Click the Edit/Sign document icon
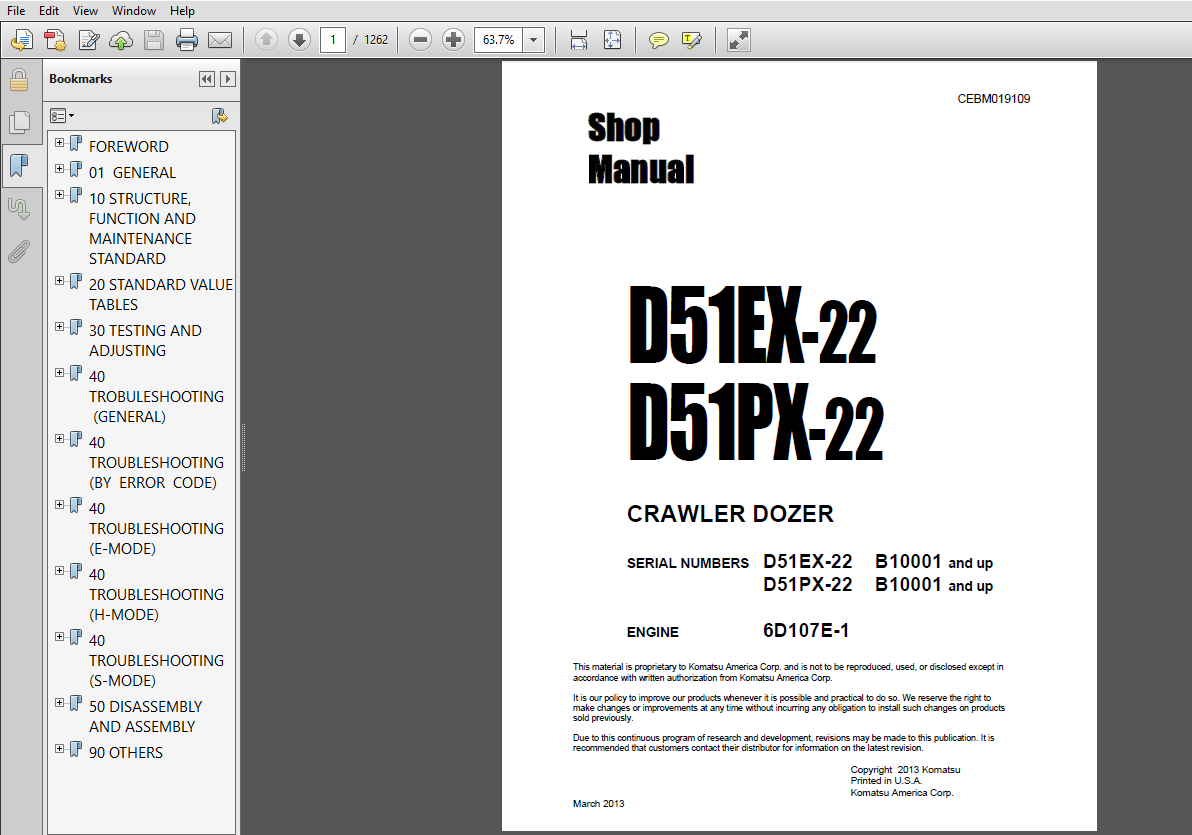 tap(88, 40)
